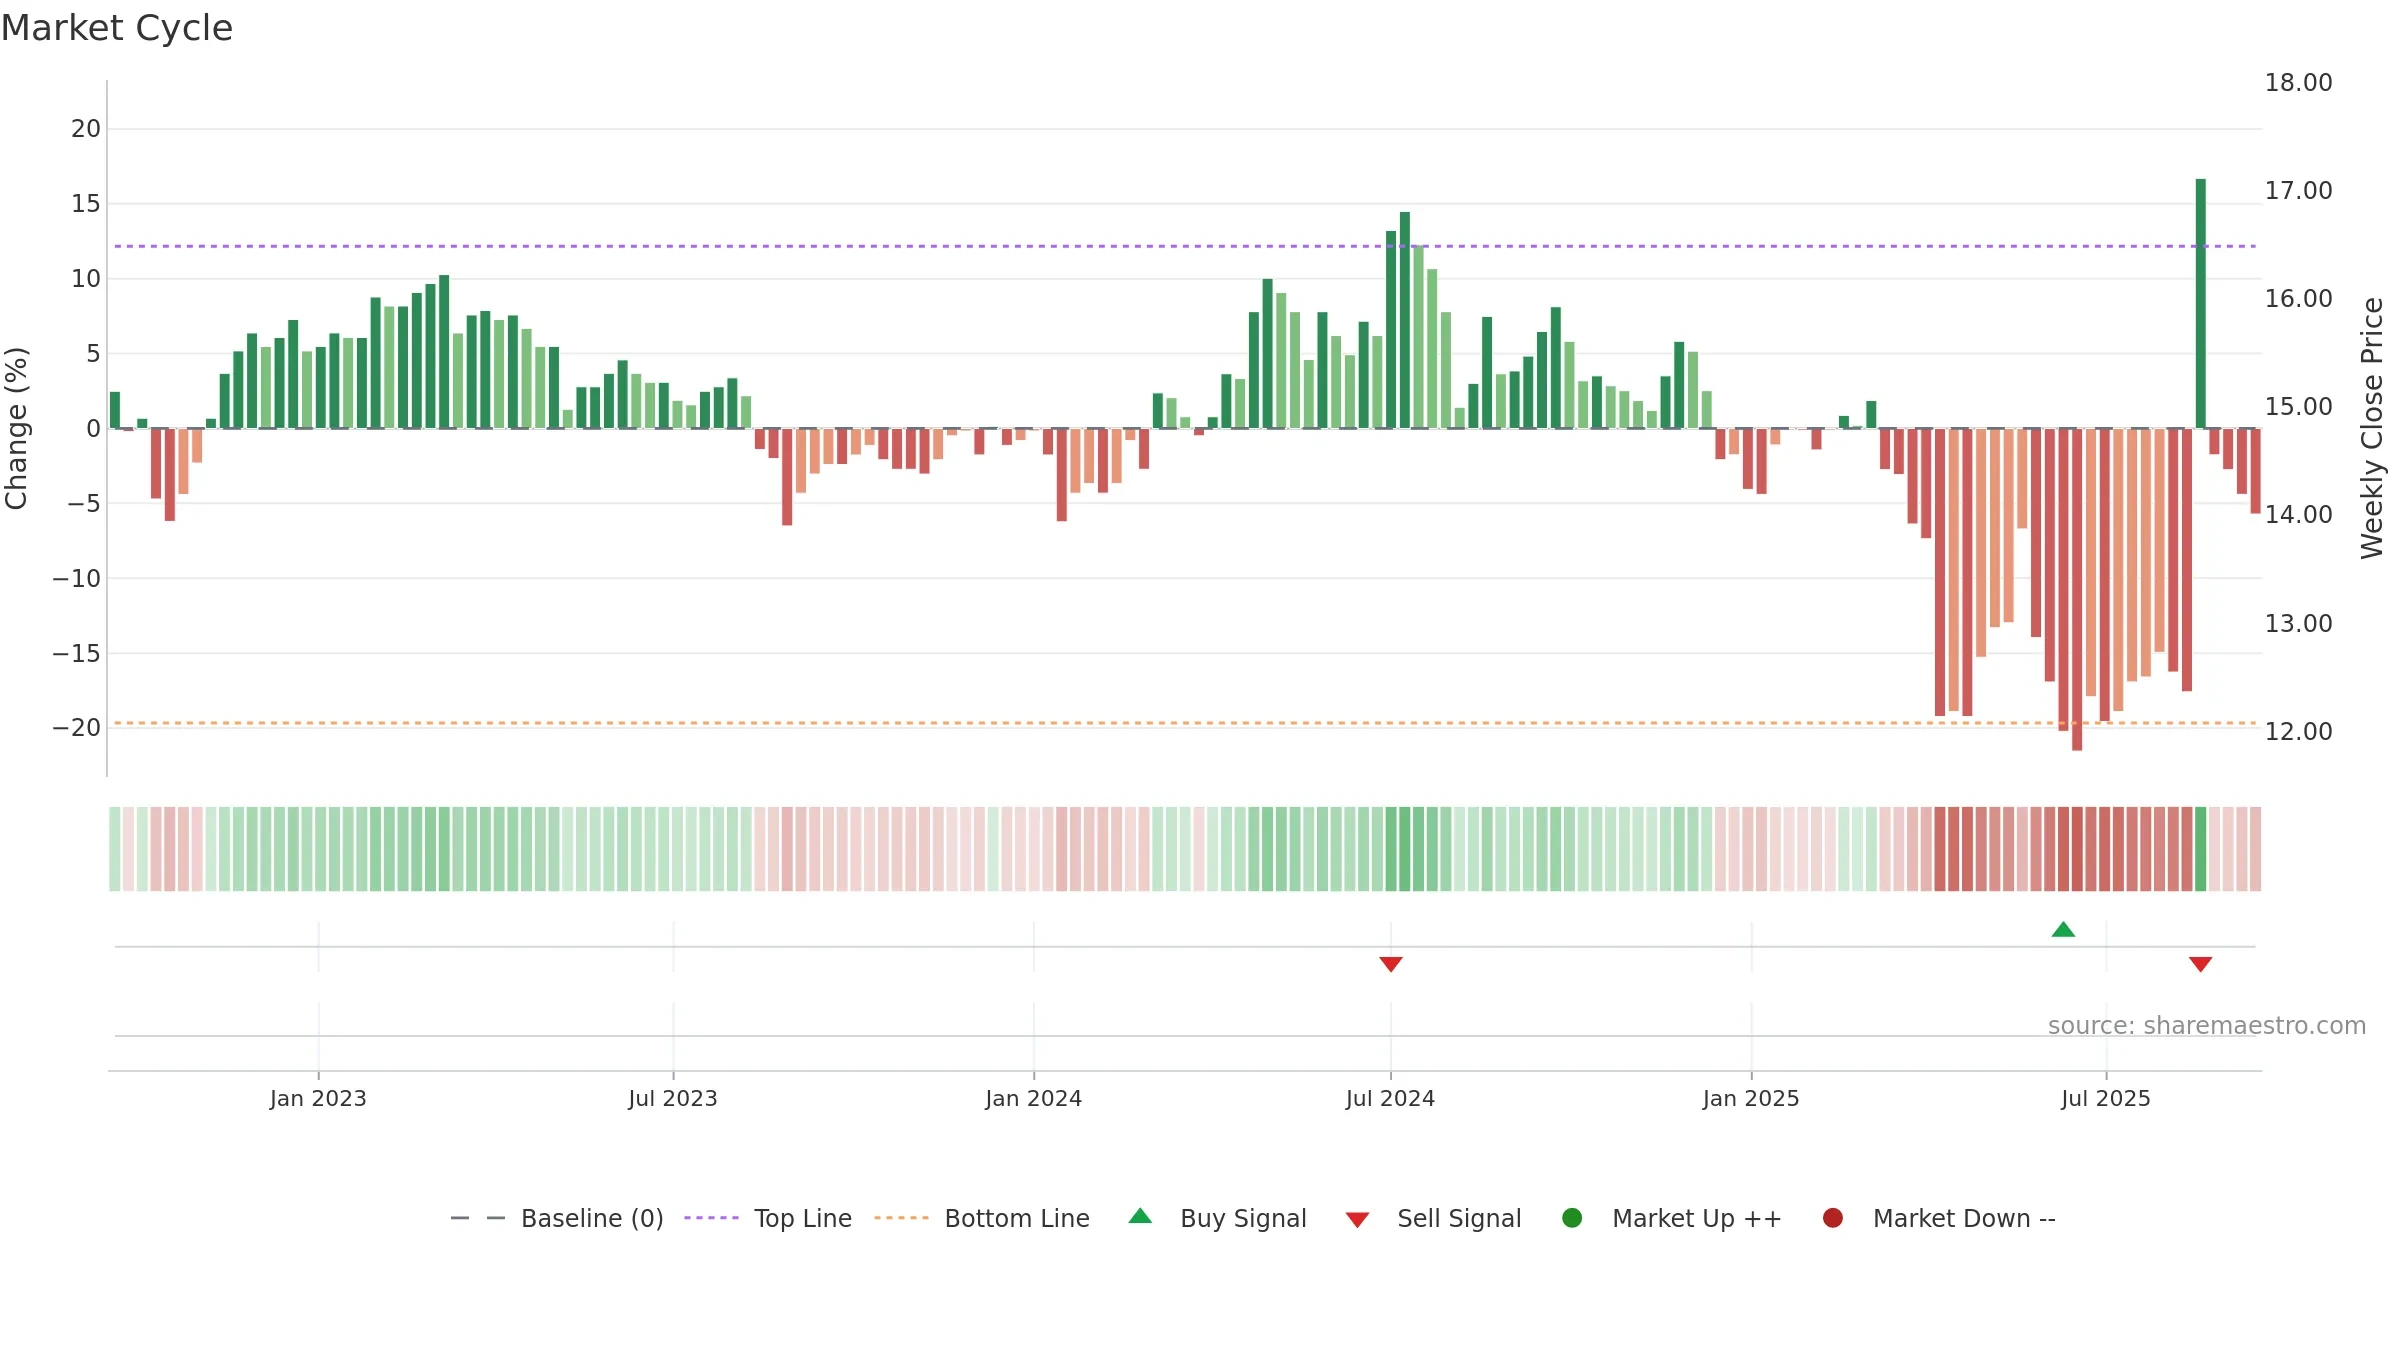Click the orange dotted bottom line on chart

[x=1185, y=723]
